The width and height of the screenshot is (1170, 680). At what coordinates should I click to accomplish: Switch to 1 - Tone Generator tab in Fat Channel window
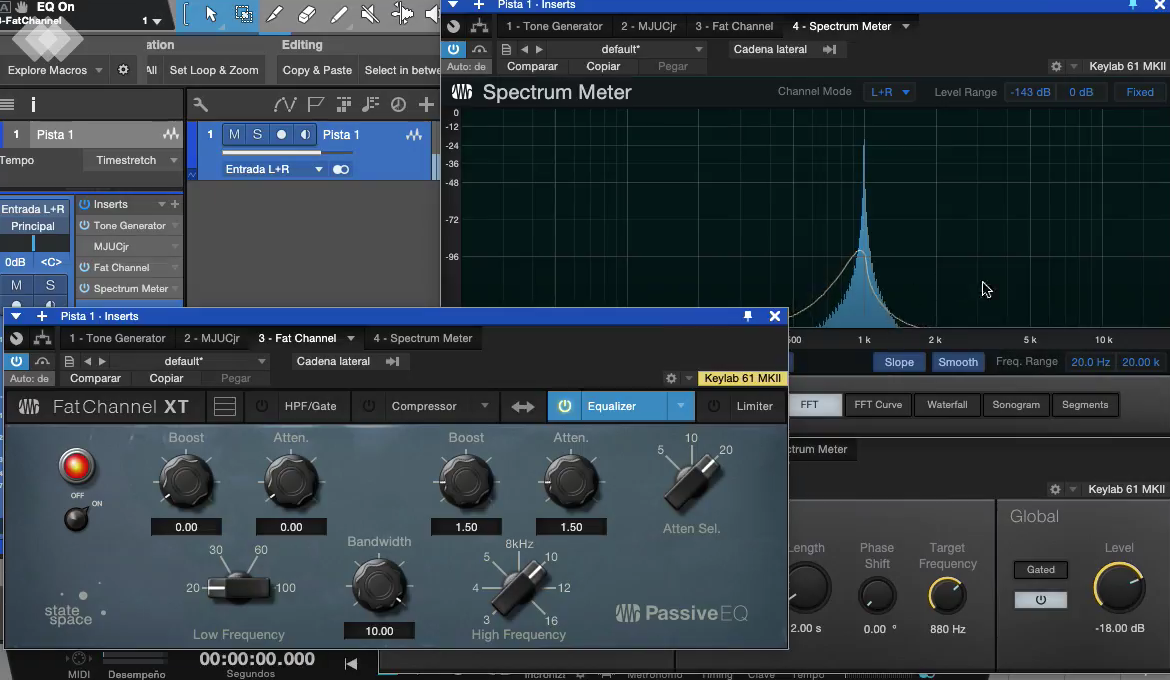(117, 338)
